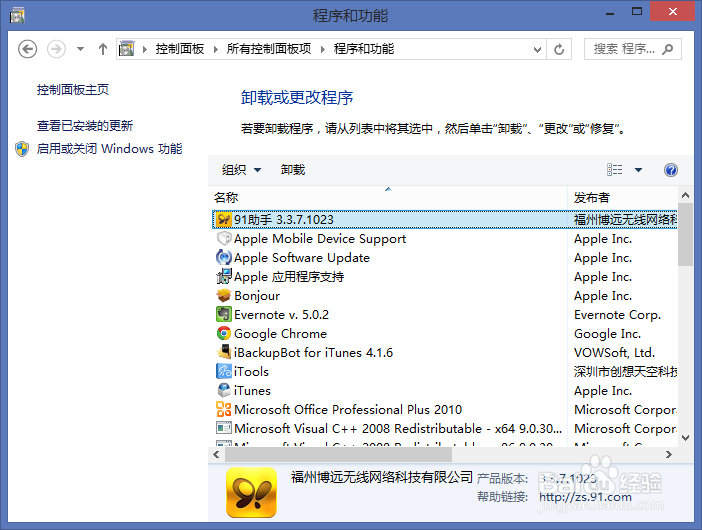Screen dimensions: 702x530
Task: Click the vertical scrollbar down arrow
Action: [685, 438]
